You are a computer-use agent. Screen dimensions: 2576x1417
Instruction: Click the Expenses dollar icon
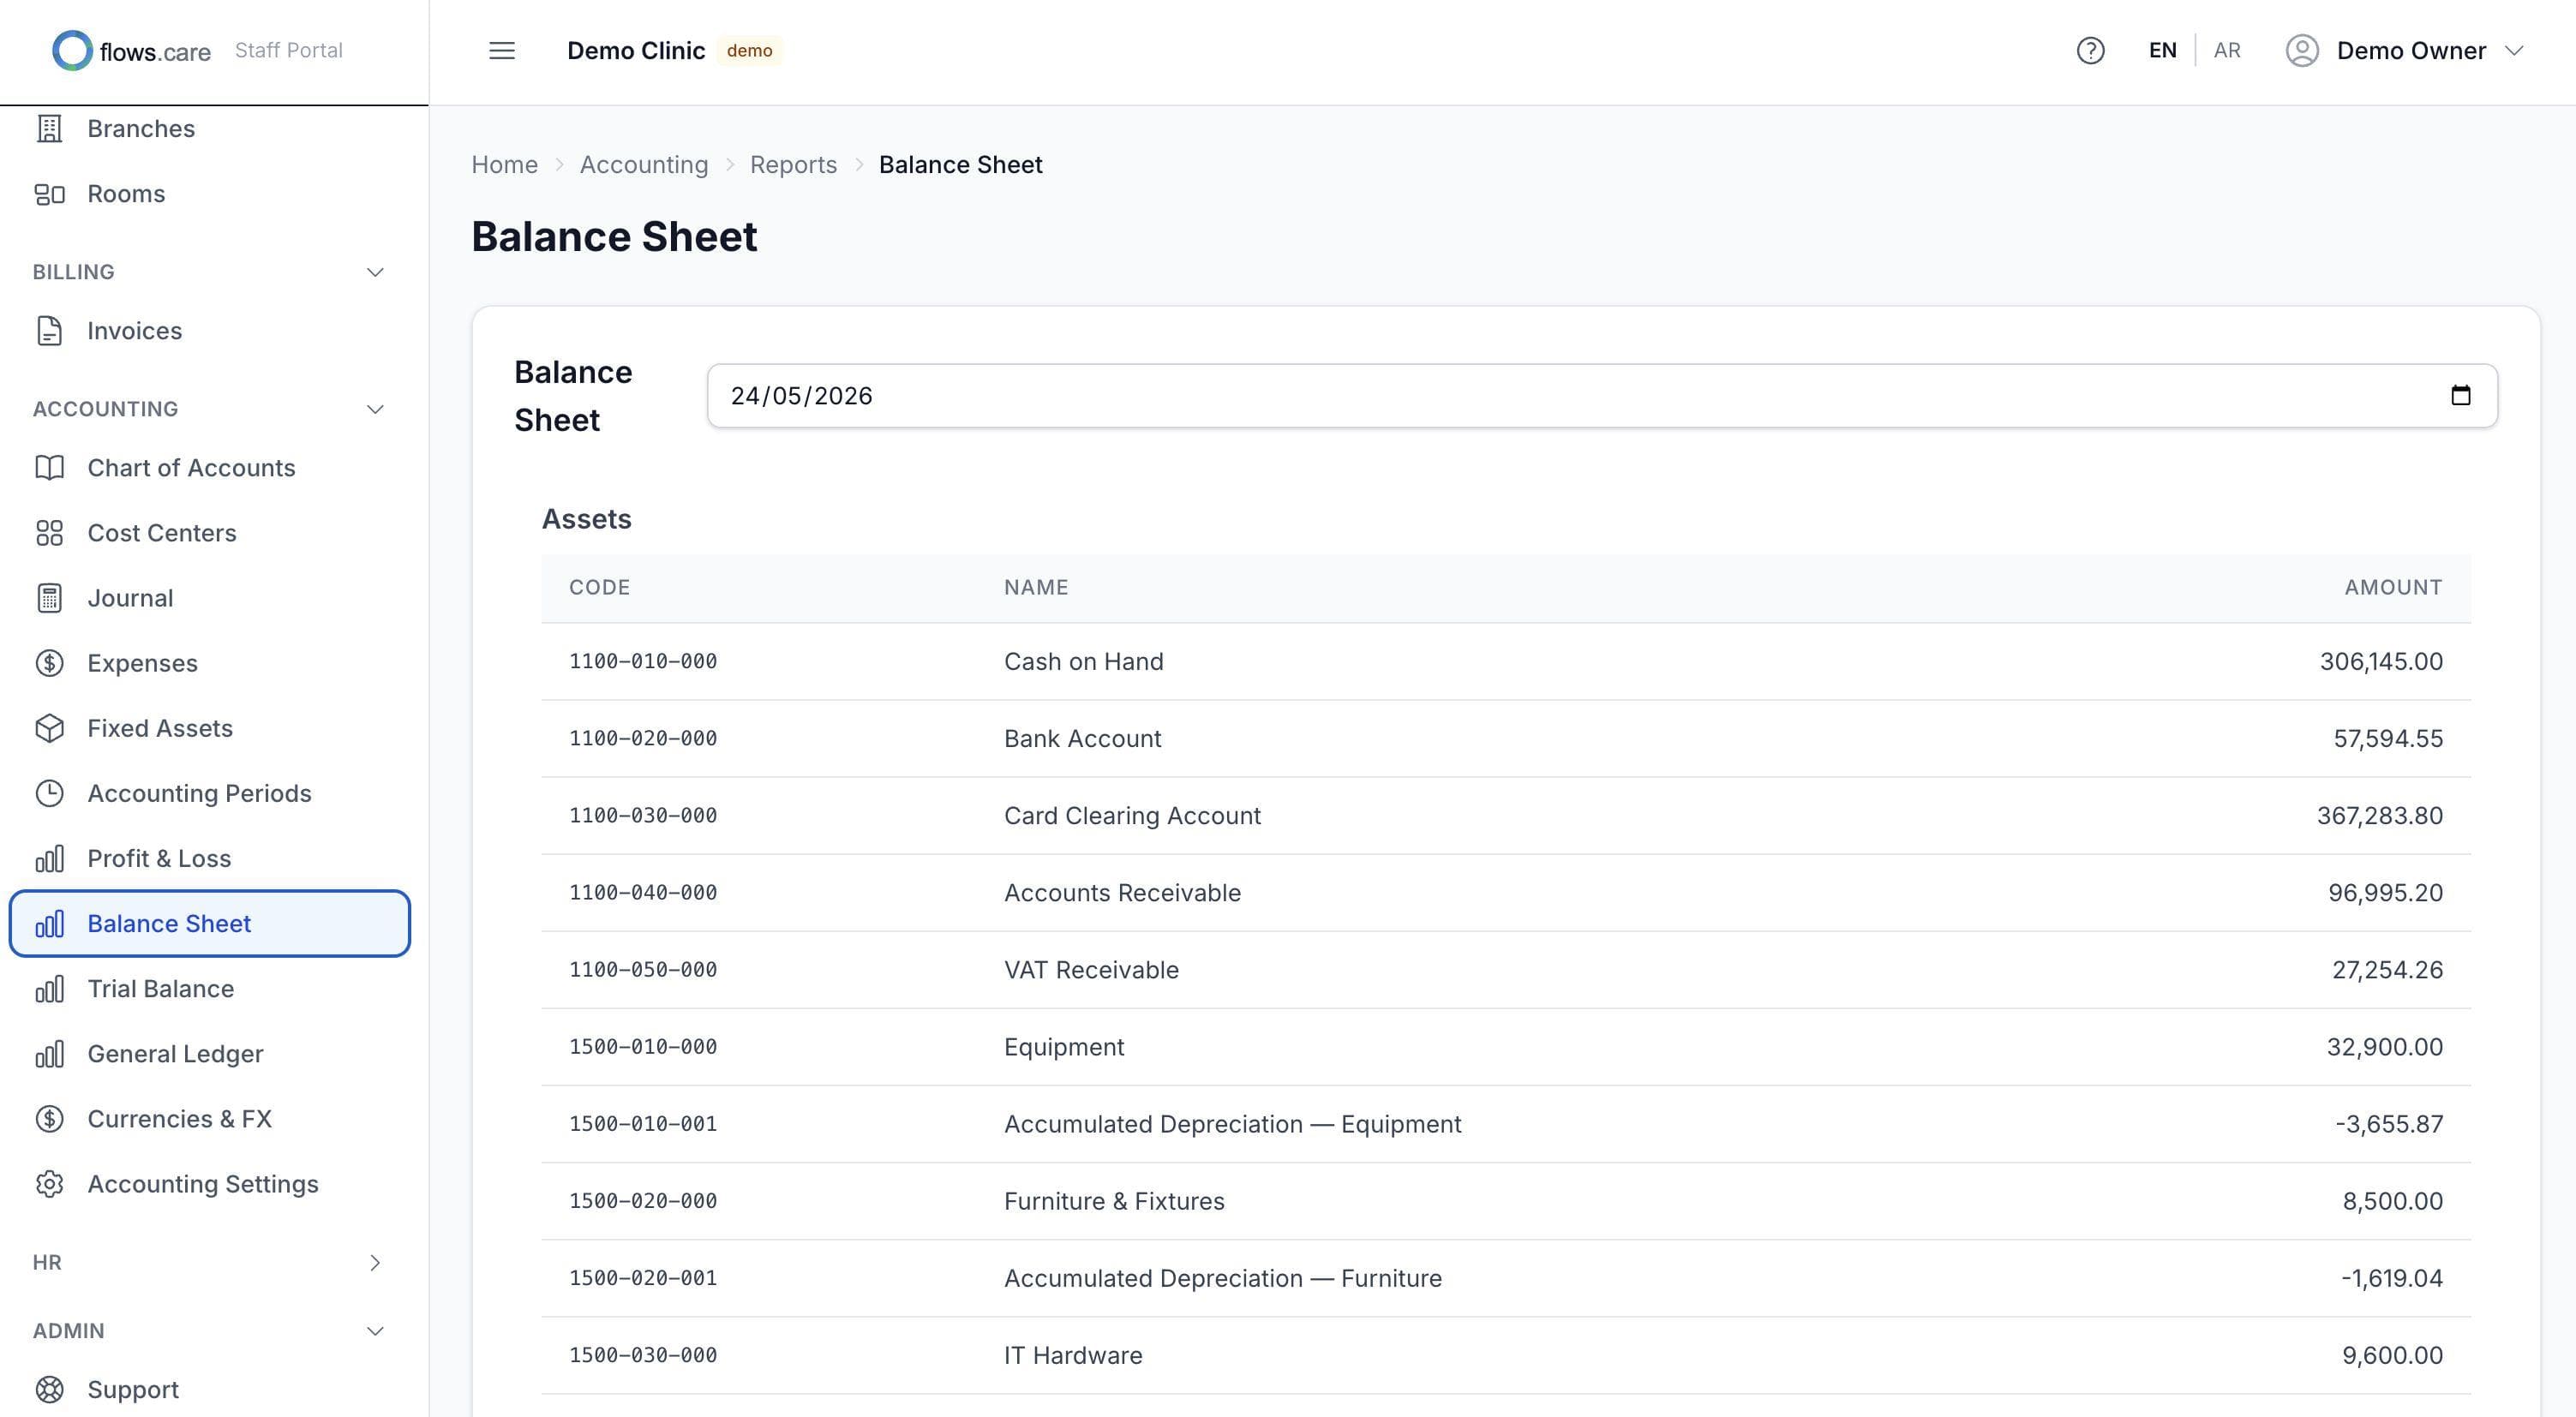click(x=49, y=663)
